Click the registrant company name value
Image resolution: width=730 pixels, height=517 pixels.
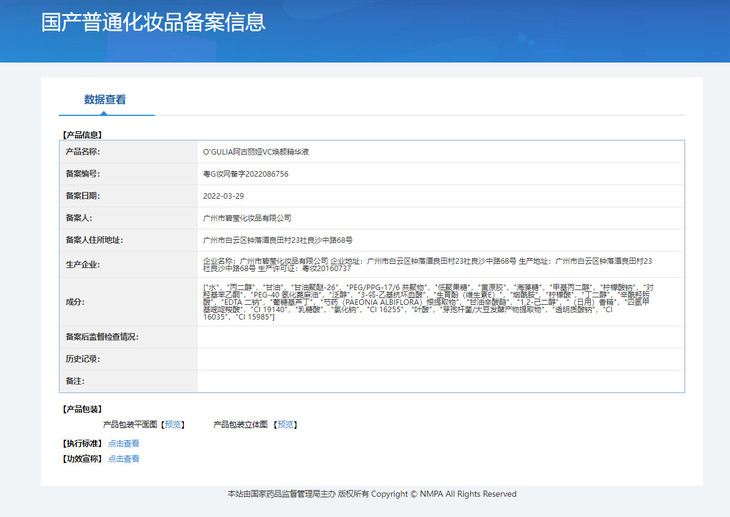coord(247,218)
